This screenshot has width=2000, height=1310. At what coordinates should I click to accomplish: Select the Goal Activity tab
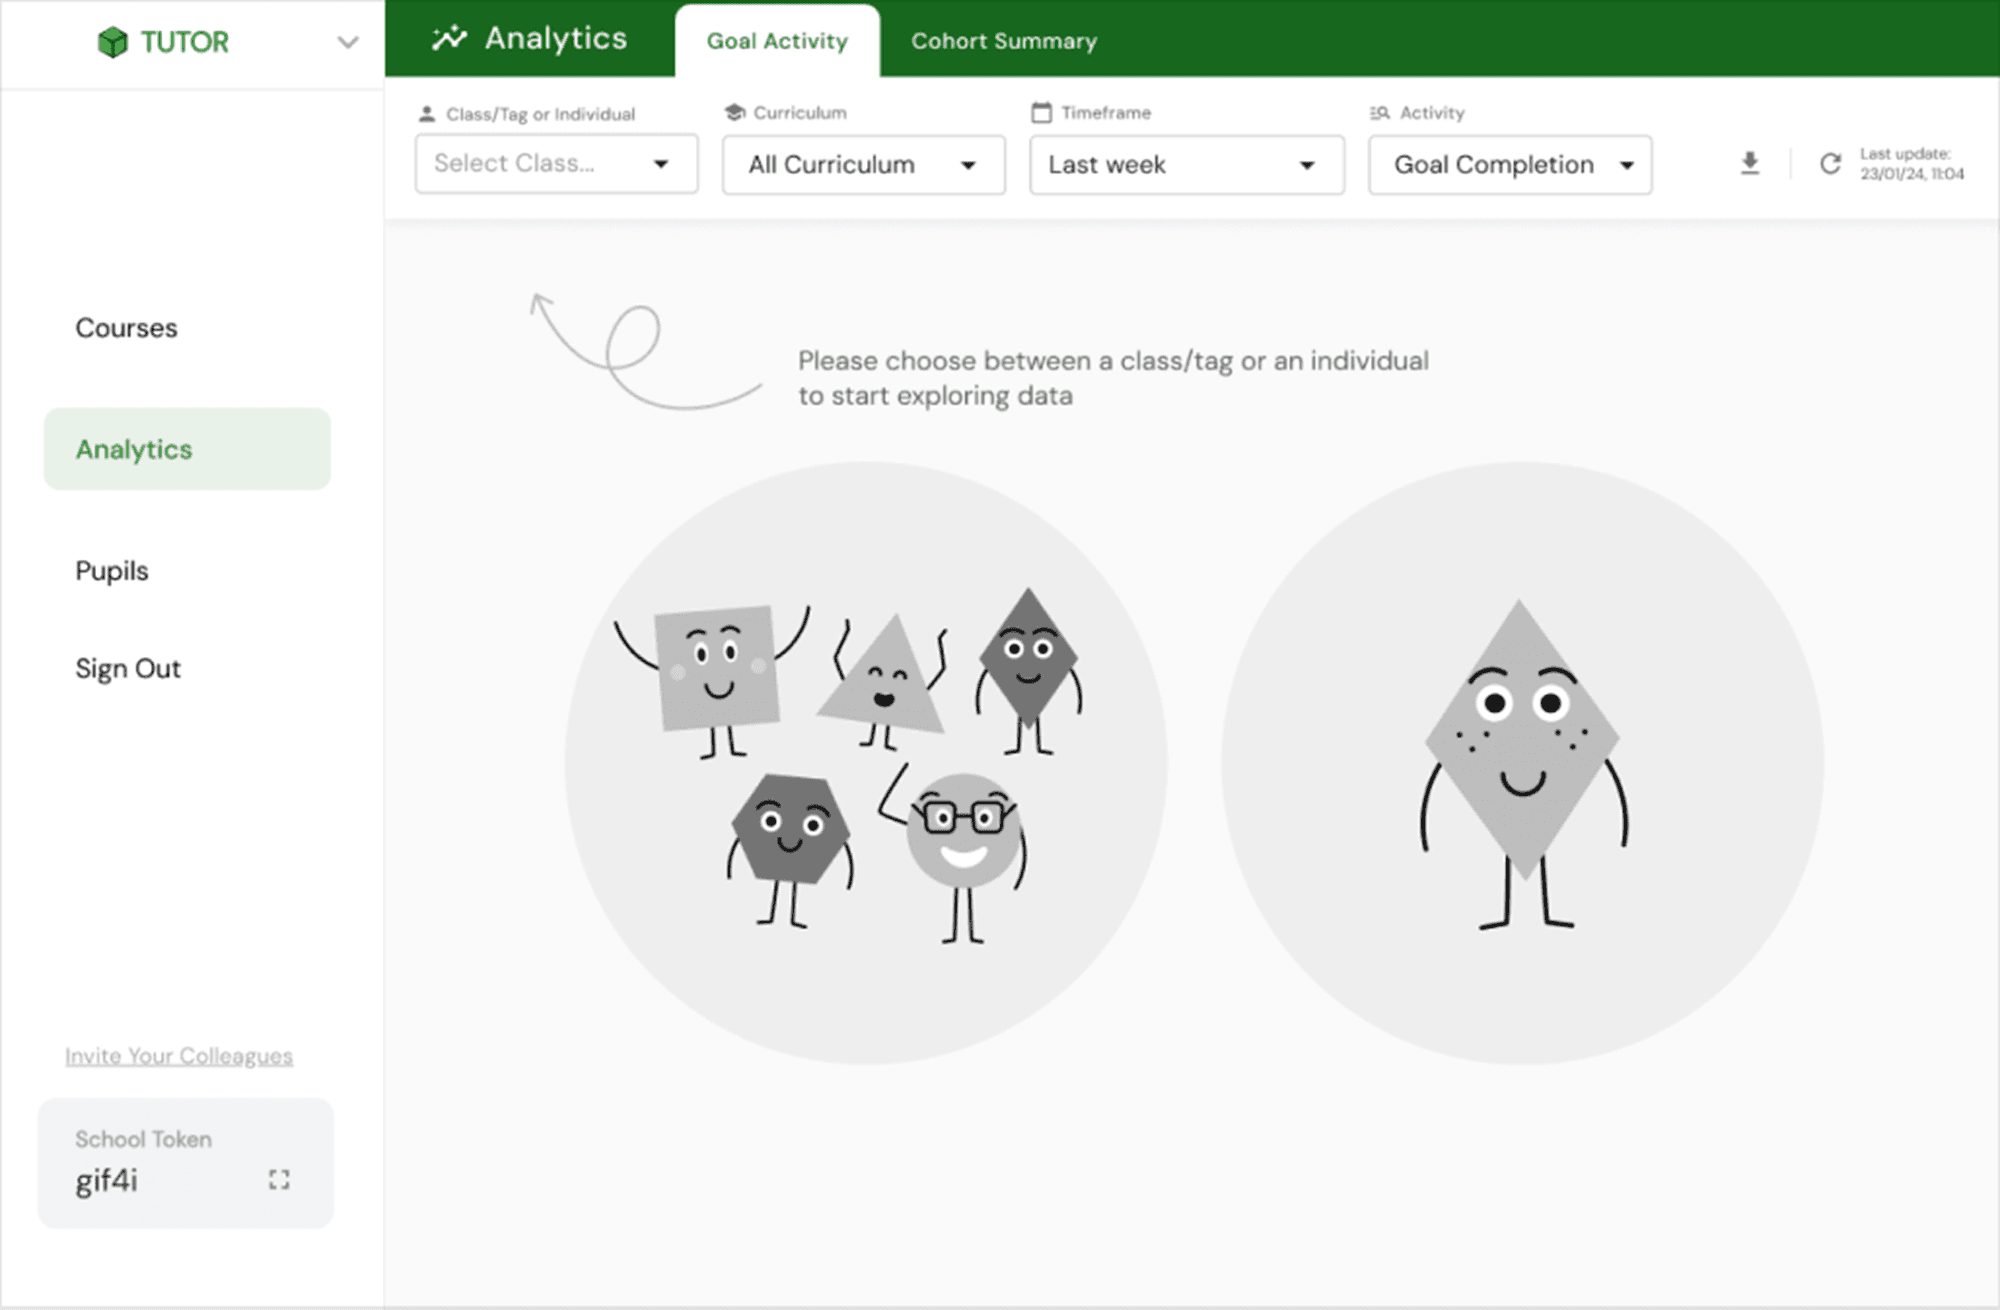point(777,41)
